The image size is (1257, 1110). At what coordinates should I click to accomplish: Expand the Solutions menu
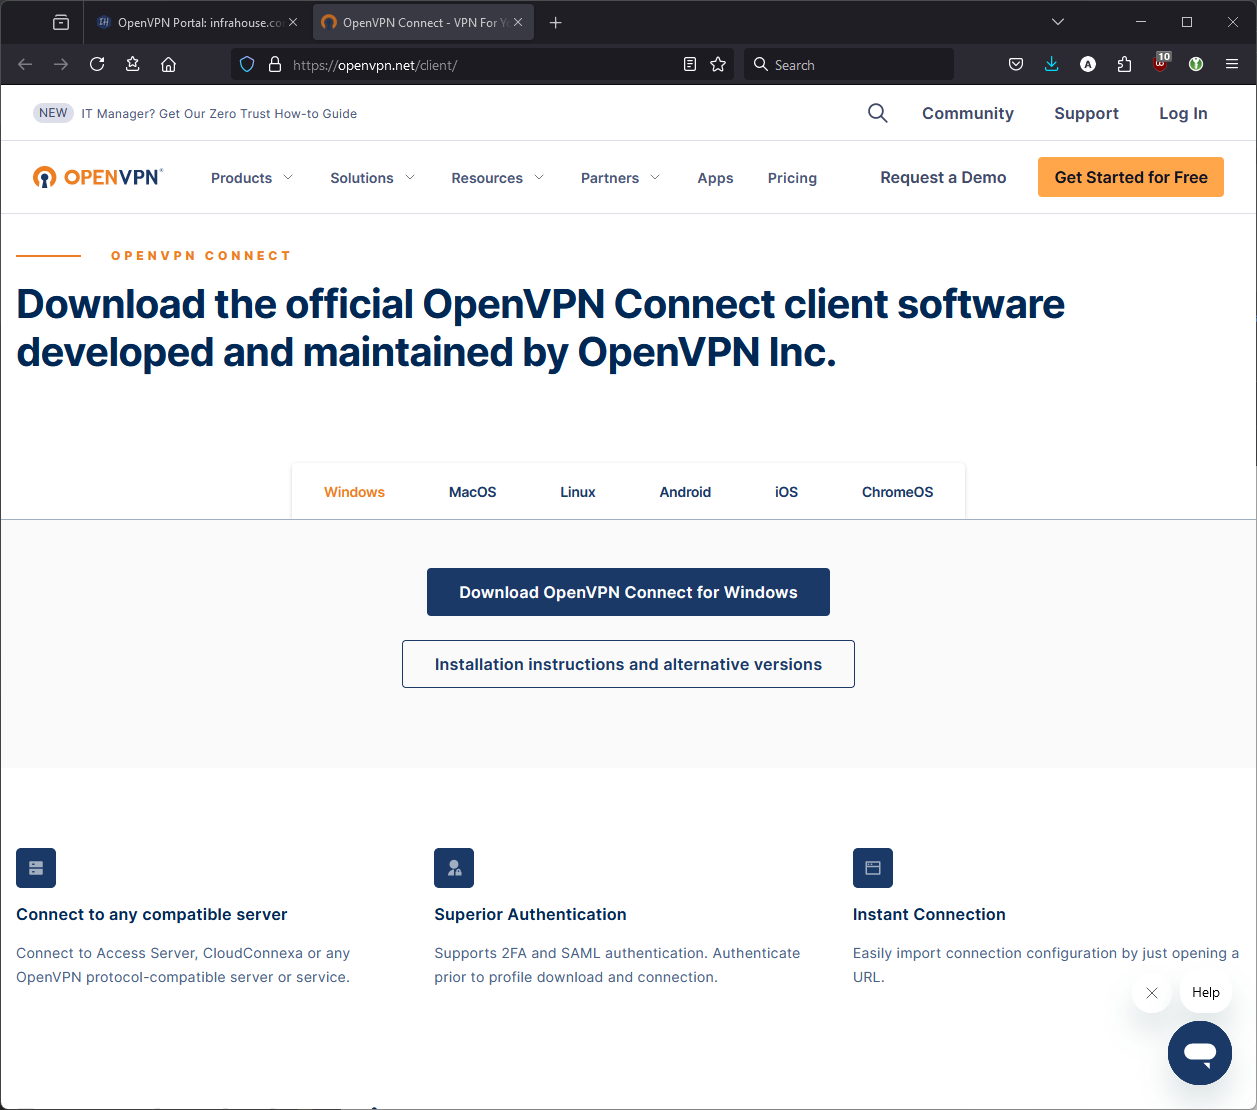click(372, 178)
